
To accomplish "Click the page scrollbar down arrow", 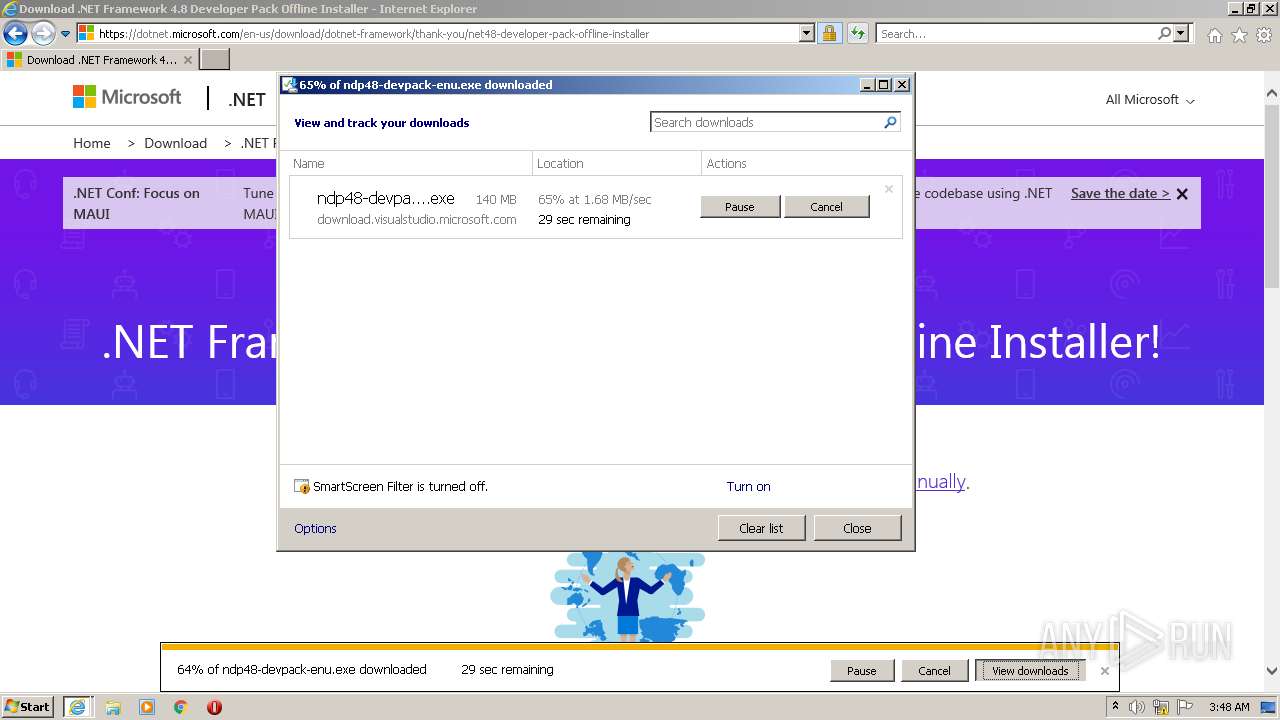I will coord(1272,672).
